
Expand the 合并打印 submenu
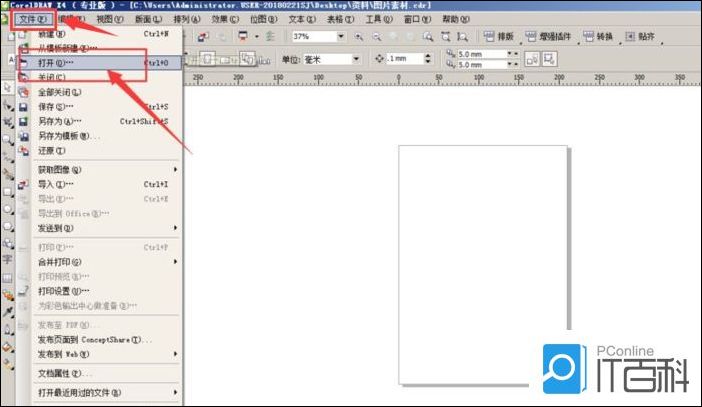coord(175,262)
